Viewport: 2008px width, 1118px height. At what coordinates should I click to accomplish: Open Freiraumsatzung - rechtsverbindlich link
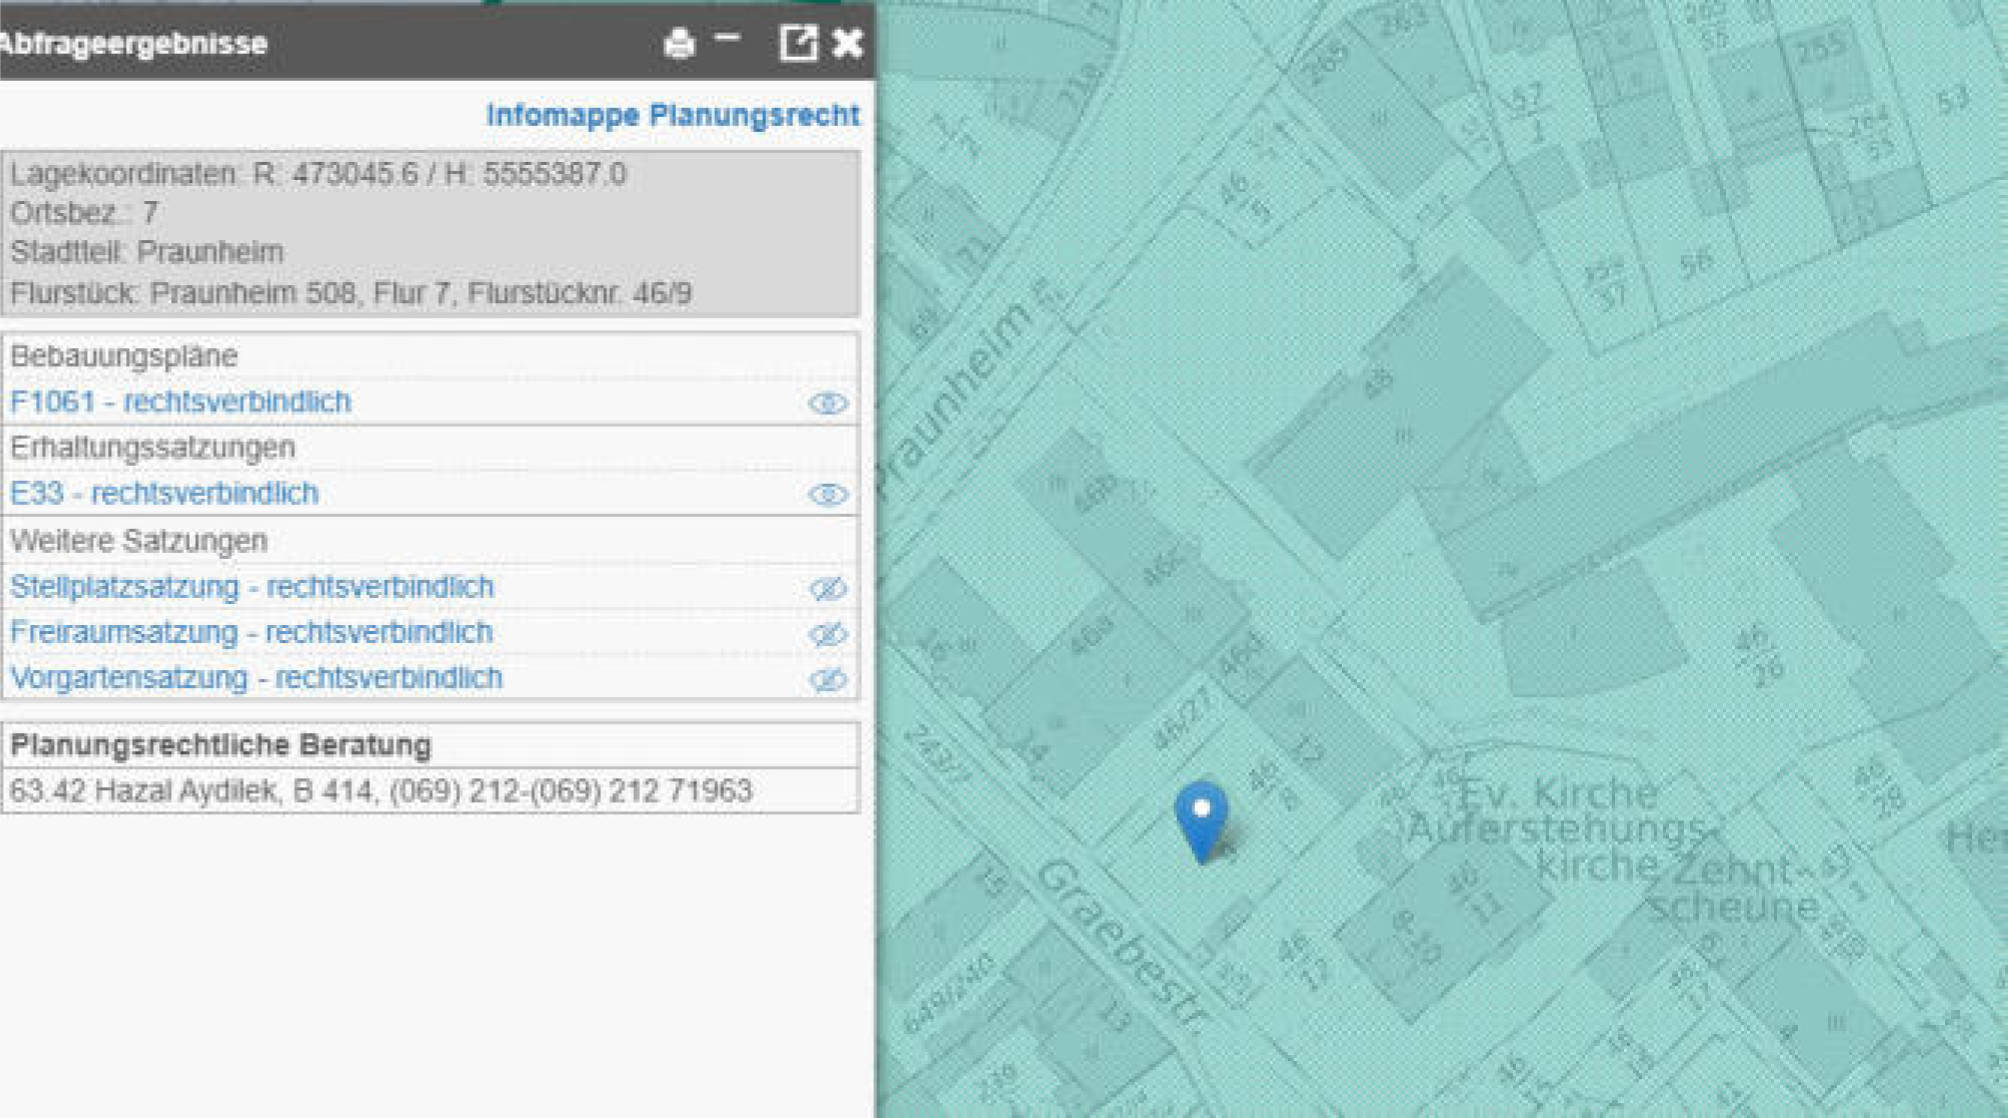pyautogui.click(x=251, y=632)
